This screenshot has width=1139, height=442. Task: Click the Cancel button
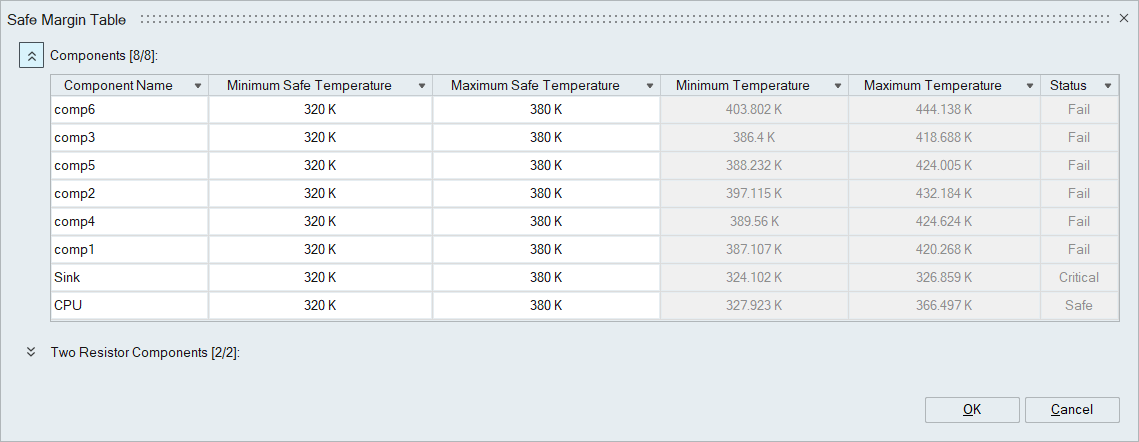(1072, 409)
